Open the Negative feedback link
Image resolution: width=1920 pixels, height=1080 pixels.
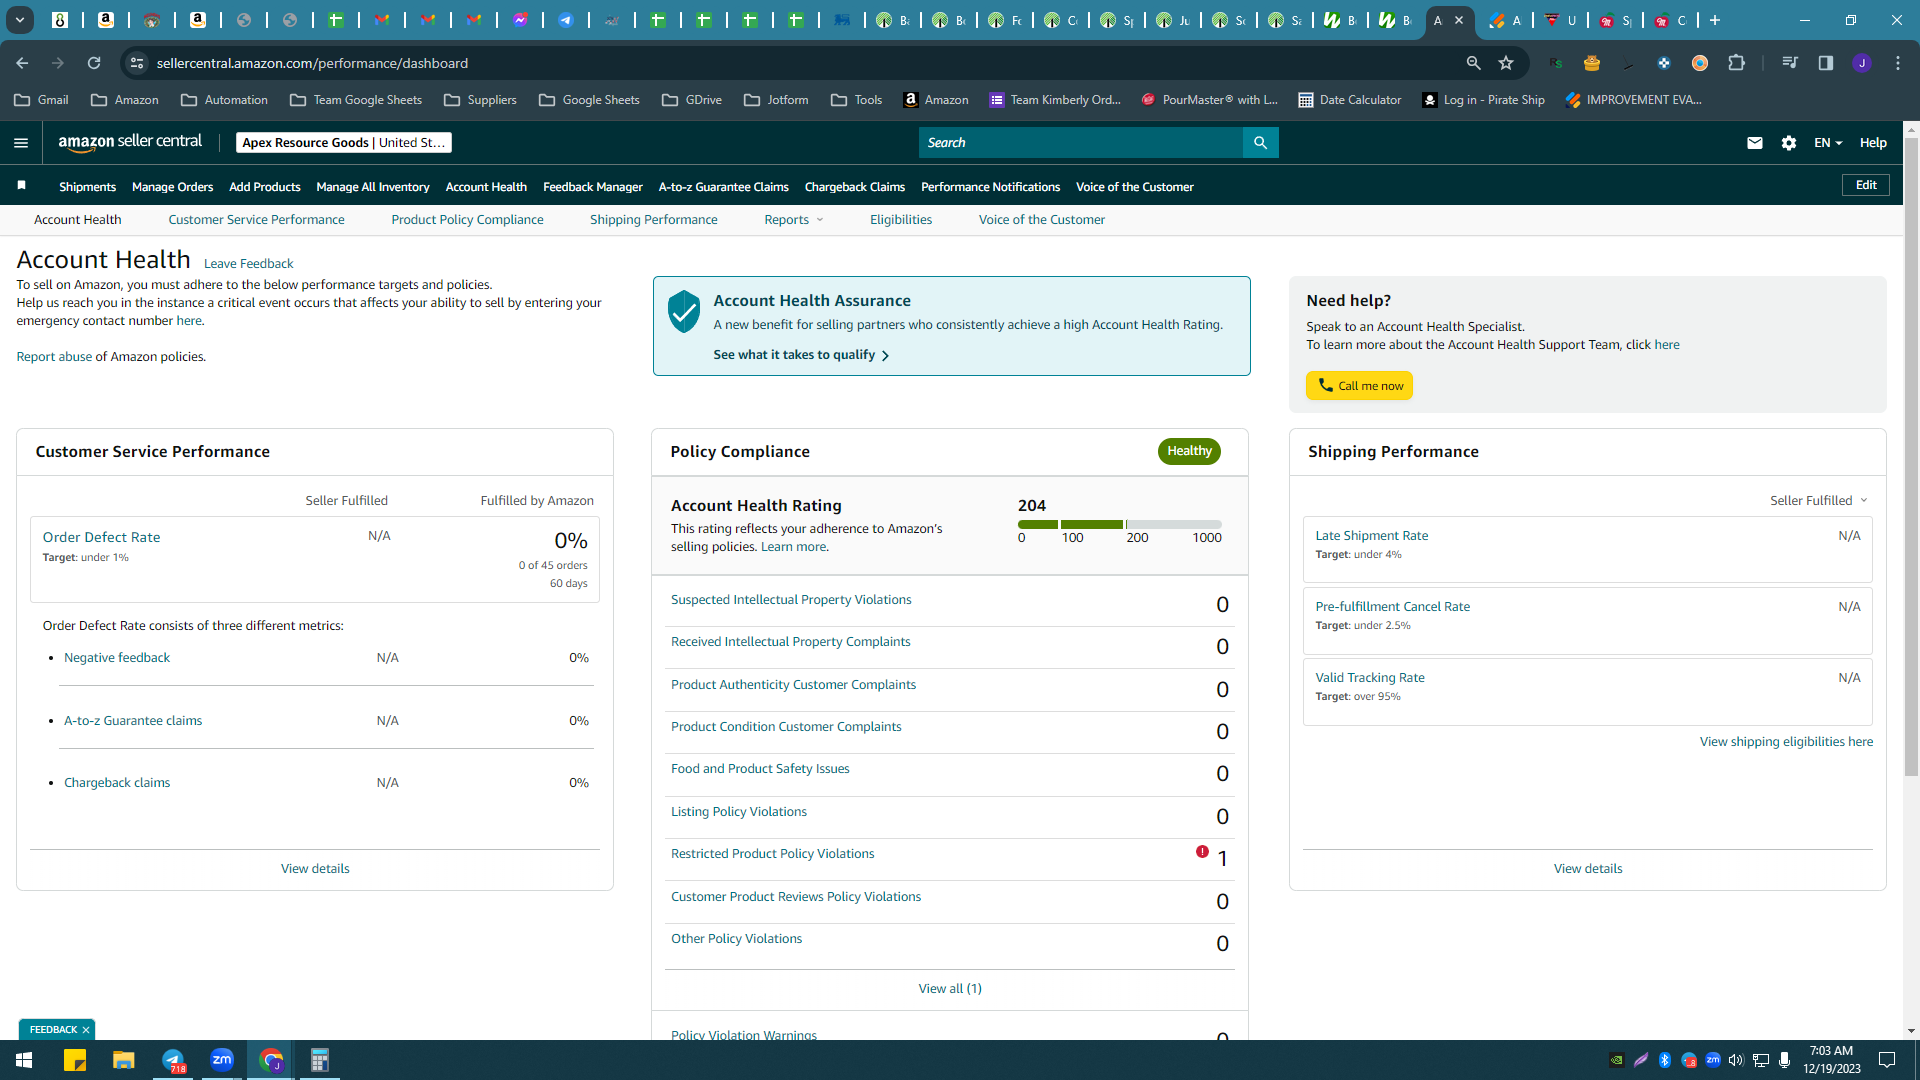(117, 658)
